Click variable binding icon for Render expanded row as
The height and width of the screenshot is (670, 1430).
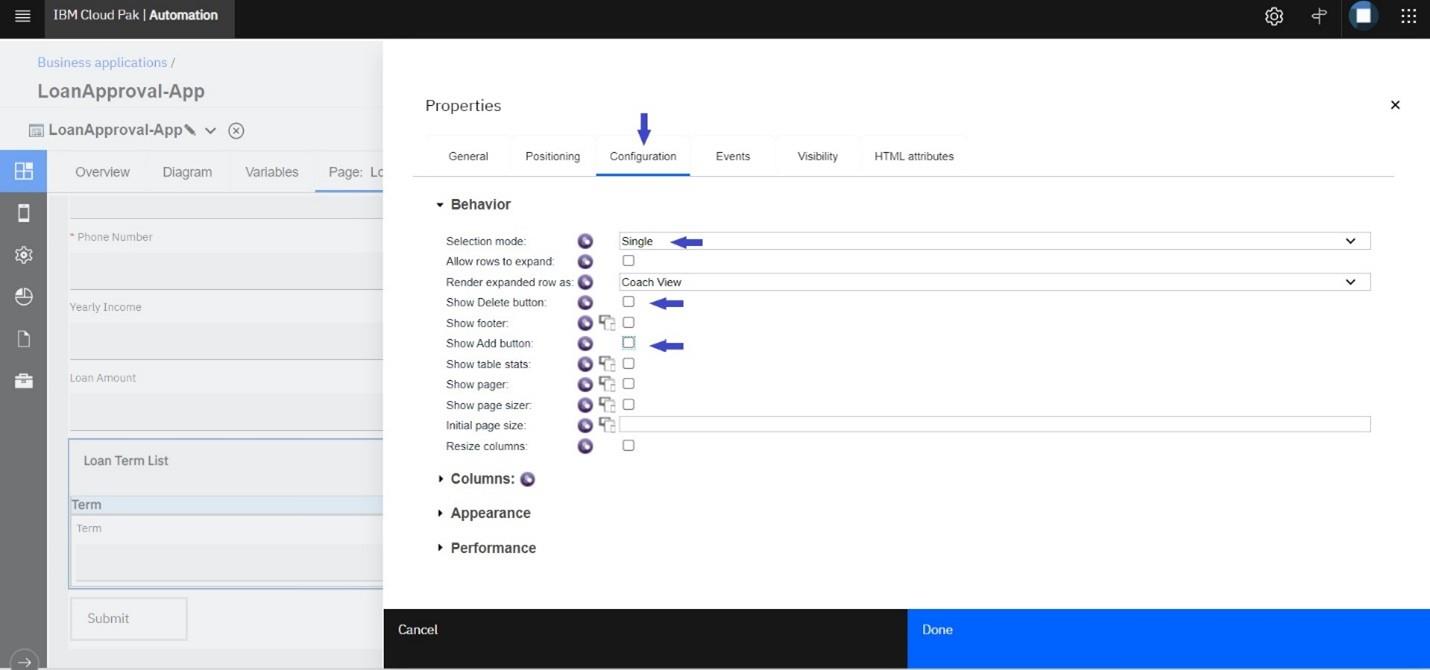585,282
